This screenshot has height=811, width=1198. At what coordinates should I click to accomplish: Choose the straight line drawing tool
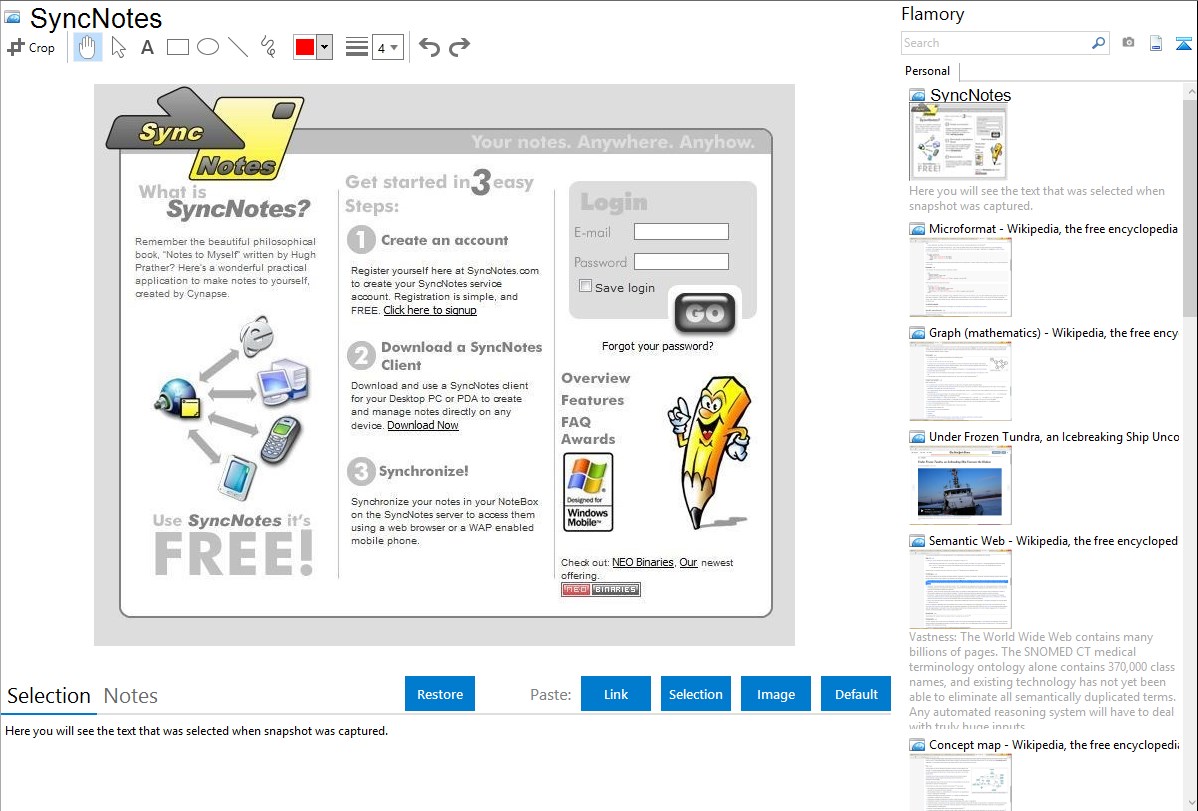[238, 47]
